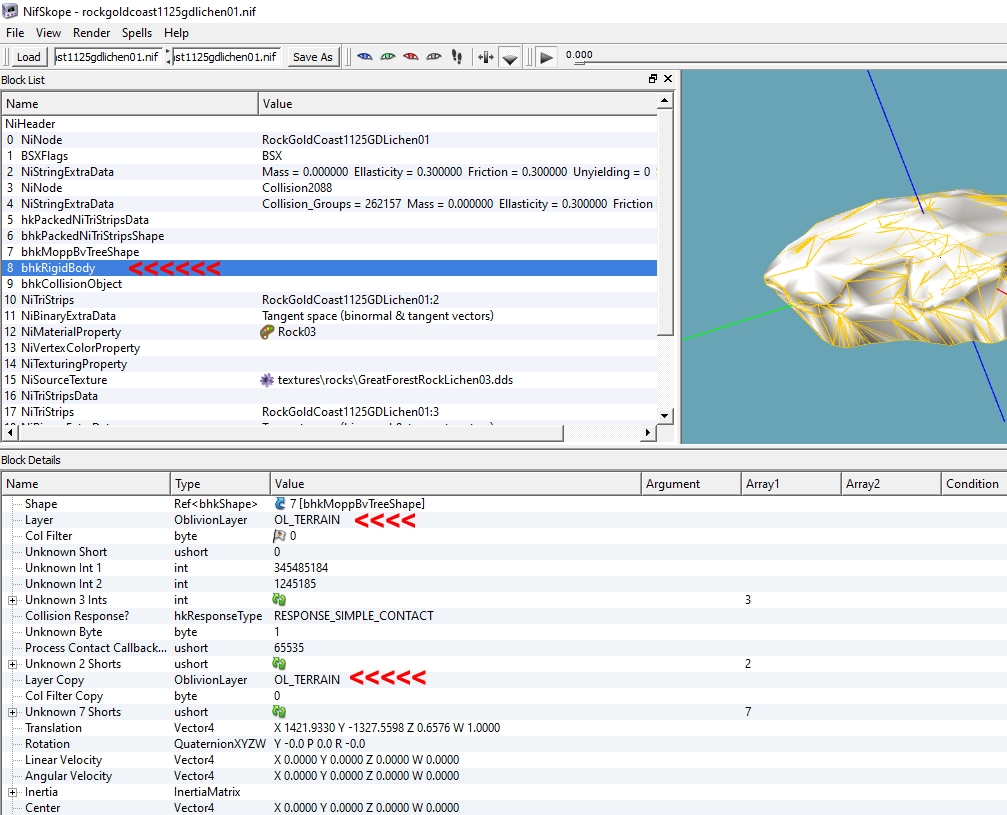This screenshot has height=815, width=1007.
Task: Open the Help menu
Action: [x=176, y=33]
